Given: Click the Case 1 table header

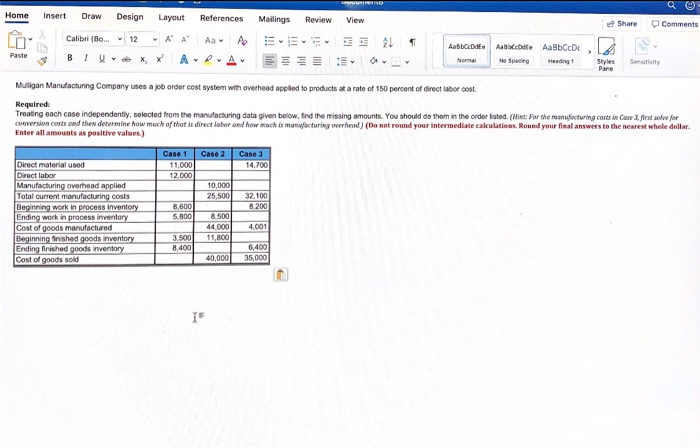Looking at the screenshot, I should click(175, 154).
